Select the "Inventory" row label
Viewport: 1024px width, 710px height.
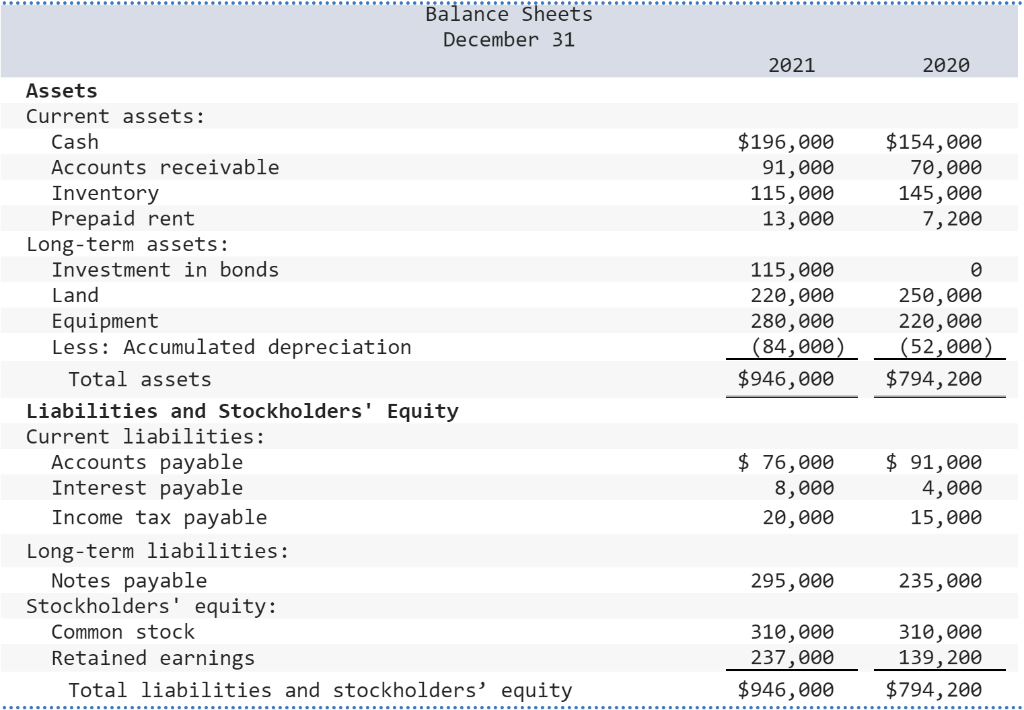pyautogui.click(x=105, y=193)
